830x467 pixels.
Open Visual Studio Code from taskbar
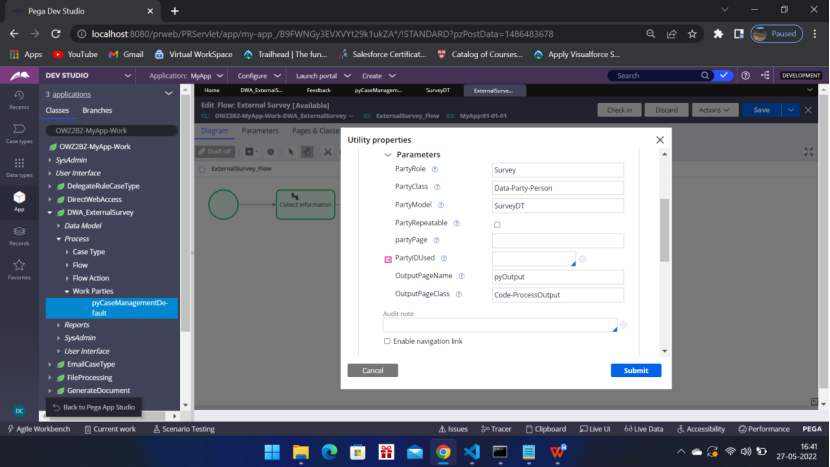472,452
